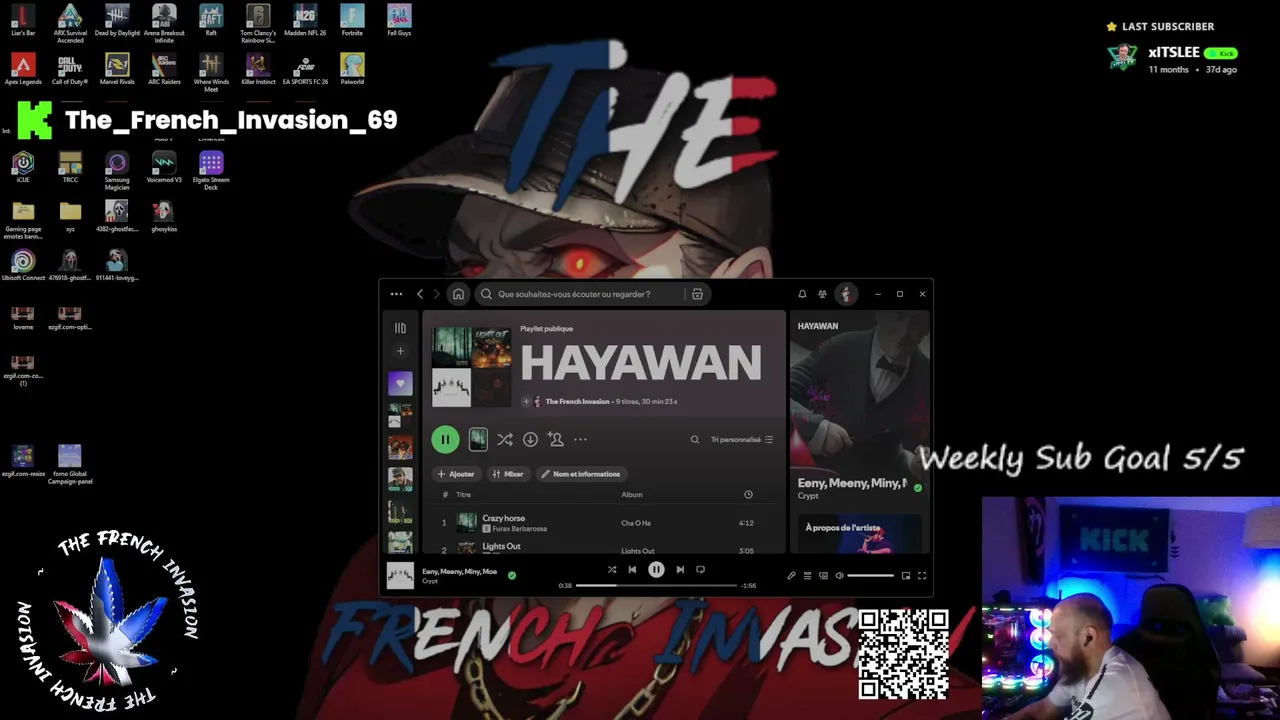Invite collaborators to the HAYAWAN playlist
Image resolution: width=1280 pixels, height=720 pixels.
coord(556,439)
